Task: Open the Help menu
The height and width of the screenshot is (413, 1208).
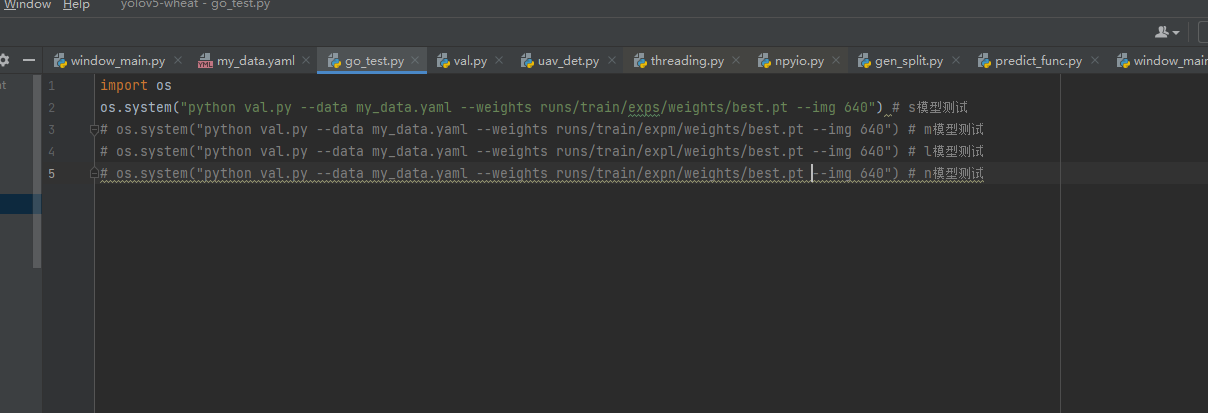Action: coord(76,5)
